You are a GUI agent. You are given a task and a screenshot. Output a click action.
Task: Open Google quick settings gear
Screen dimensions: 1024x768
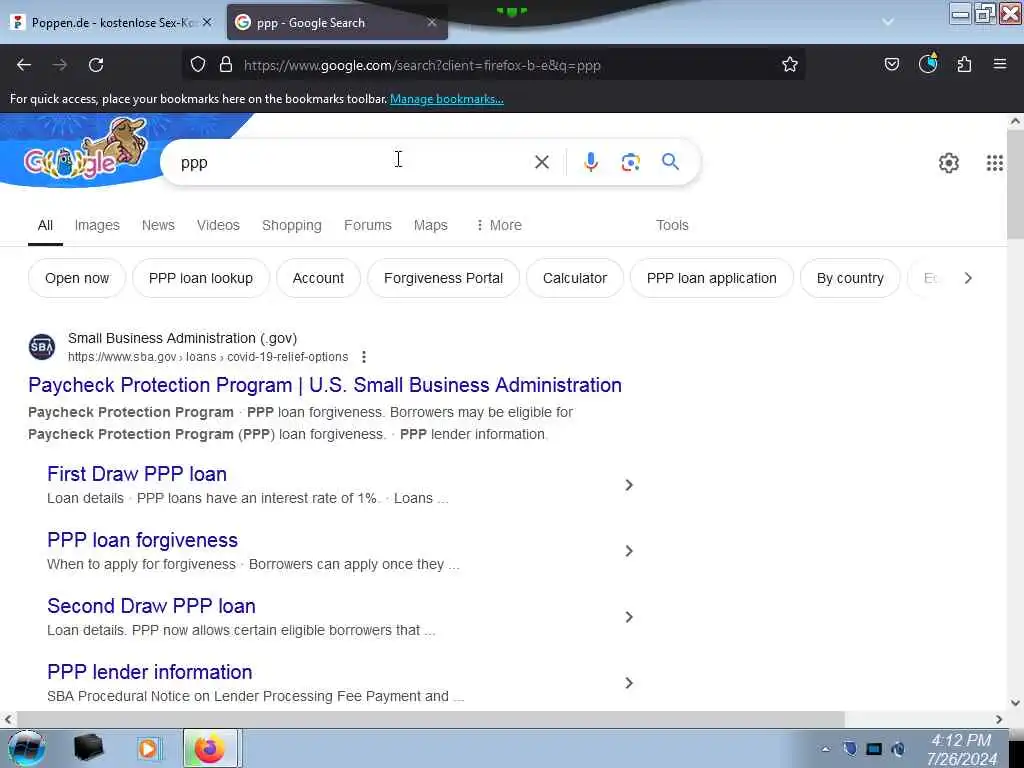pos(948,163)
